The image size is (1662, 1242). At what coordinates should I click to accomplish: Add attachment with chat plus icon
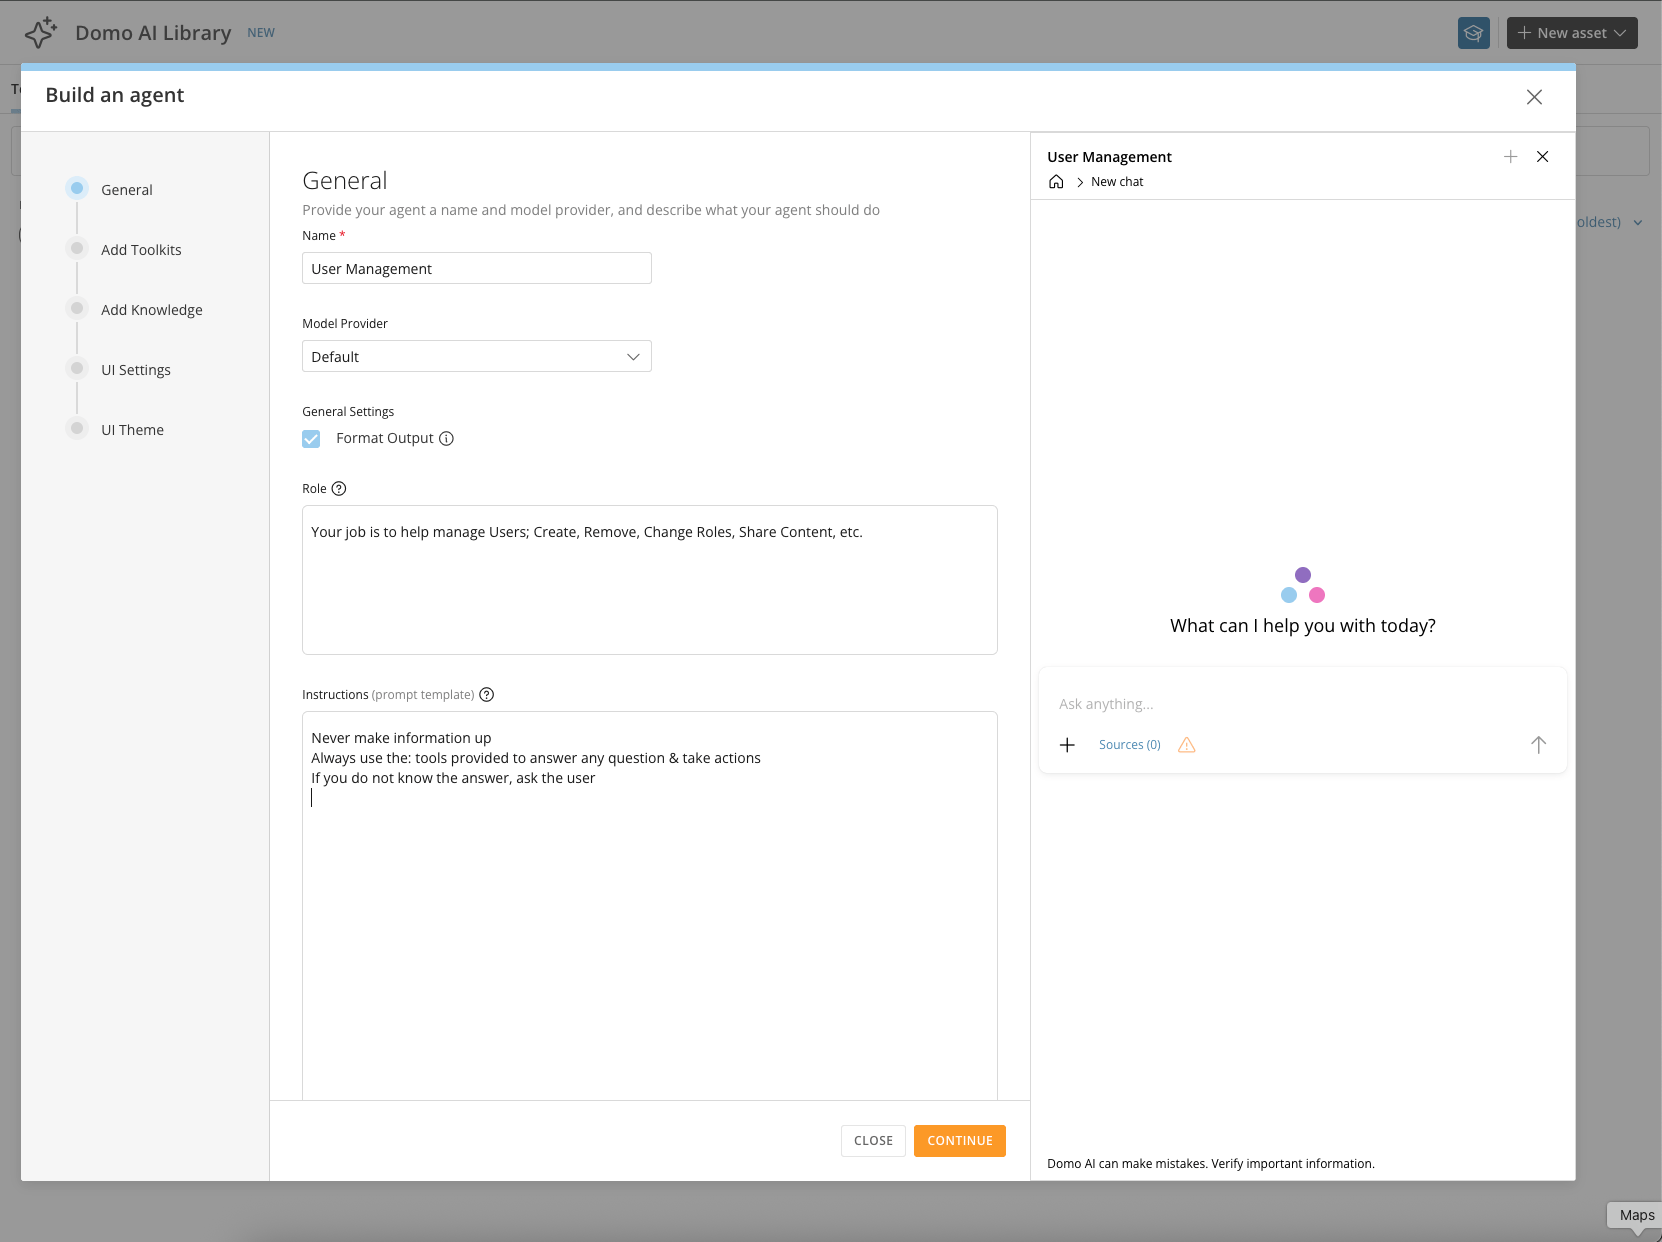pos(1067,745)
